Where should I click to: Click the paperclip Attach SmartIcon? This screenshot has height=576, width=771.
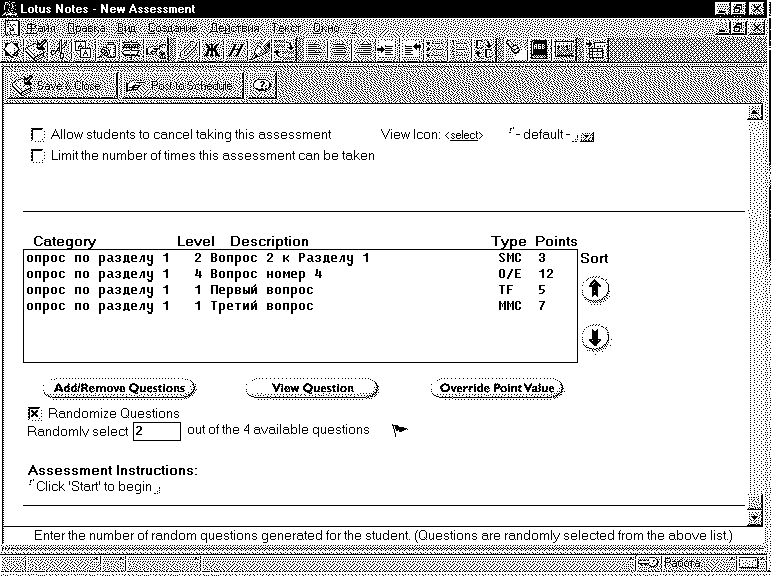pos(187,50)
